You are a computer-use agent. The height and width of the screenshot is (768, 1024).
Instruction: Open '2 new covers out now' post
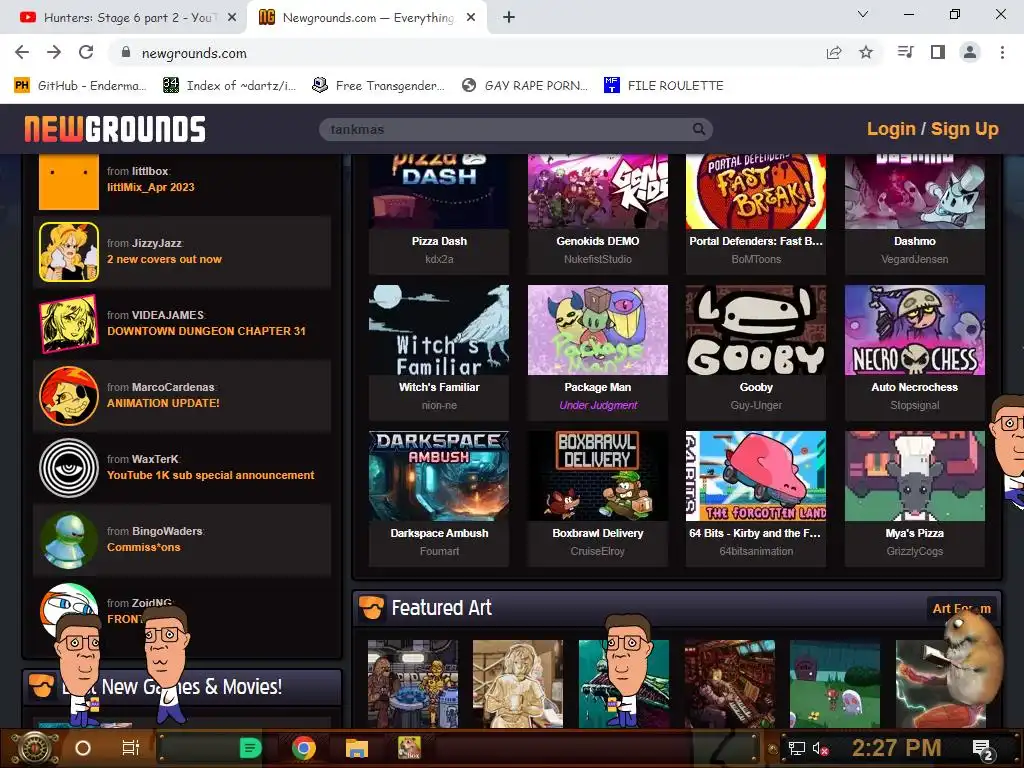[165, 259]
